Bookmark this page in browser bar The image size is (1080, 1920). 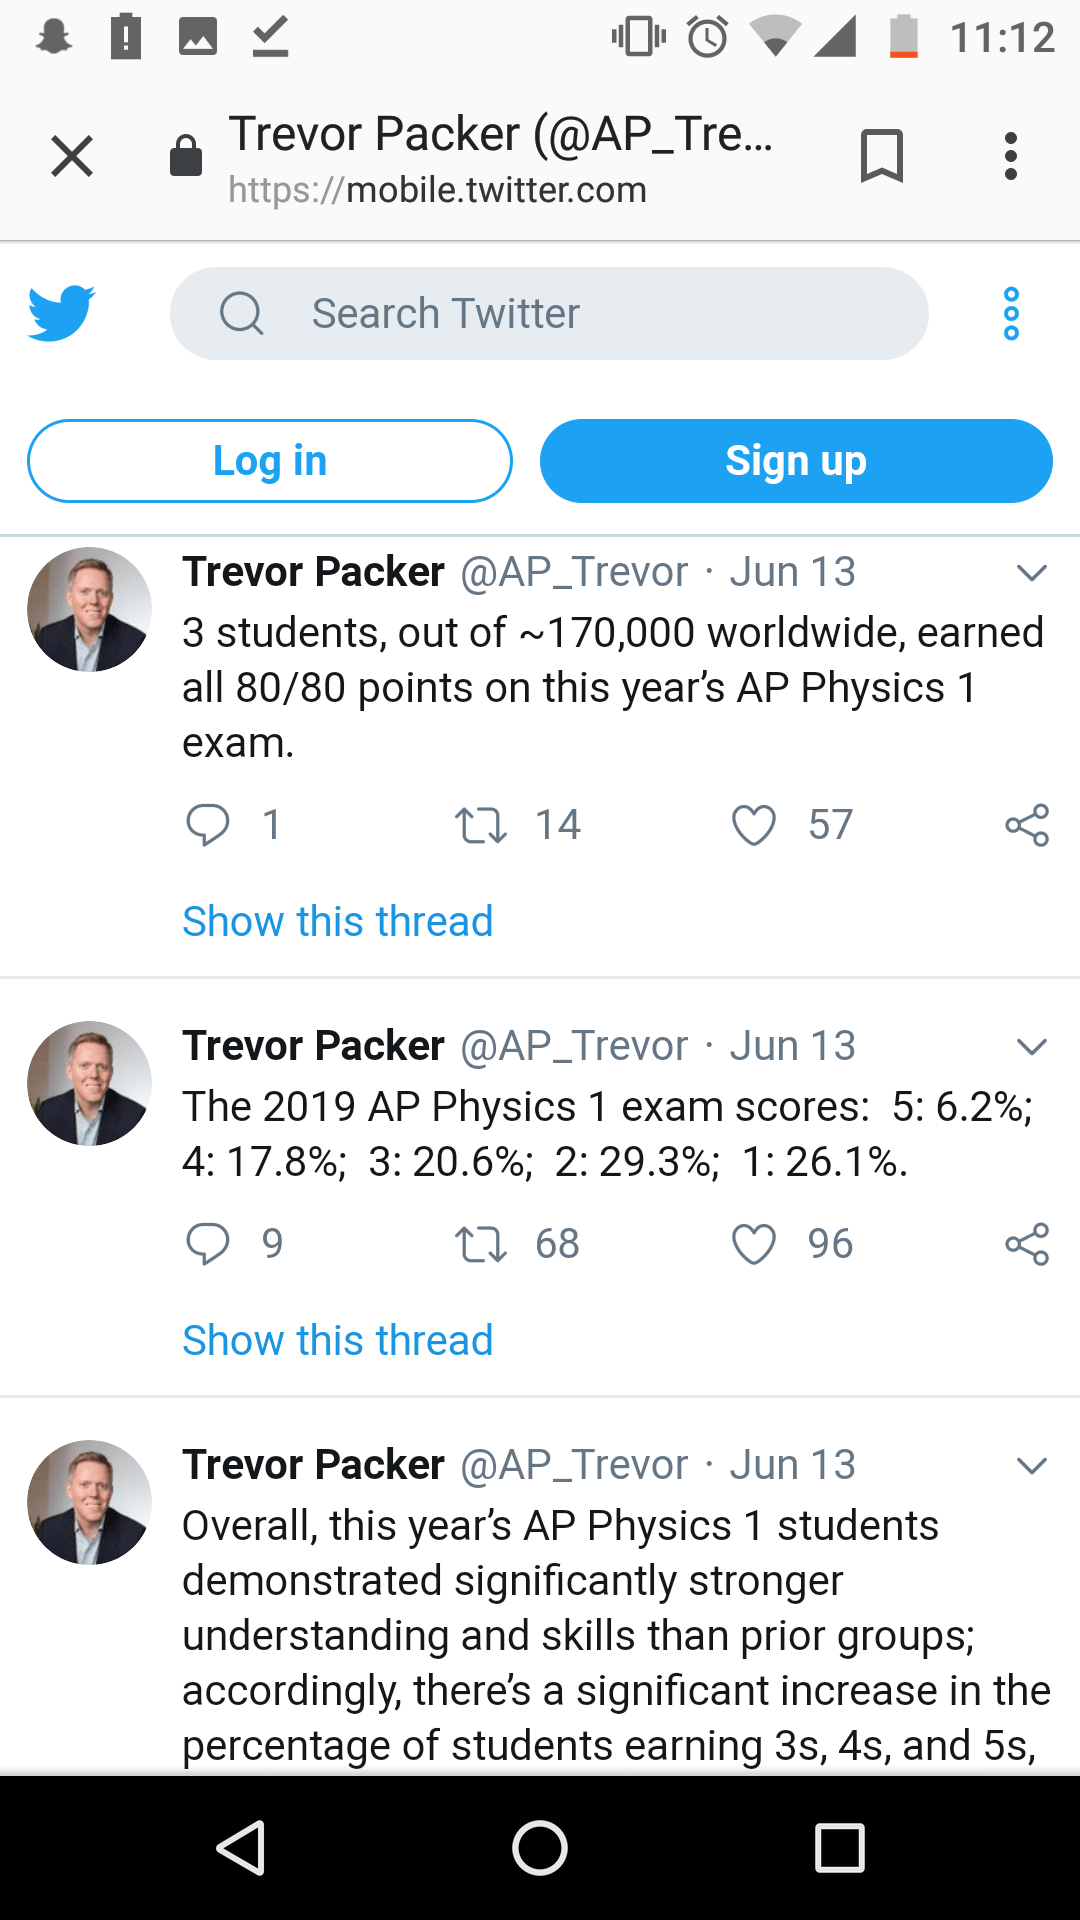click(881, 156)
